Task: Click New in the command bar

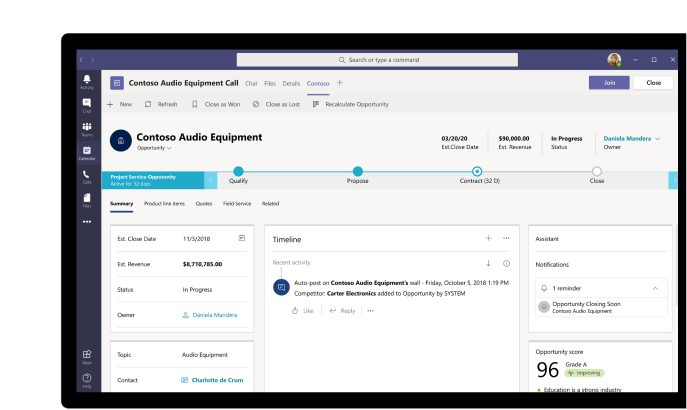Action: click(x=119, y=104)
